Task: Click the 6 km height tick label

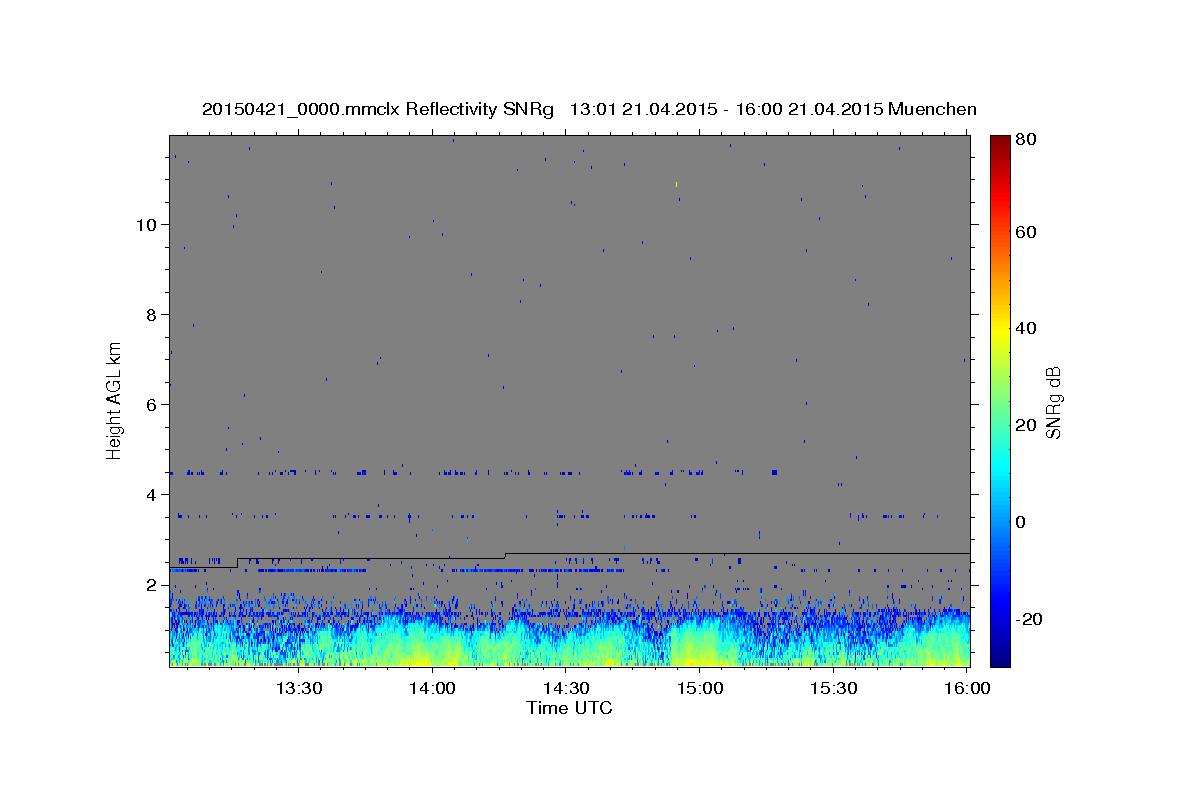Action: 151,404
